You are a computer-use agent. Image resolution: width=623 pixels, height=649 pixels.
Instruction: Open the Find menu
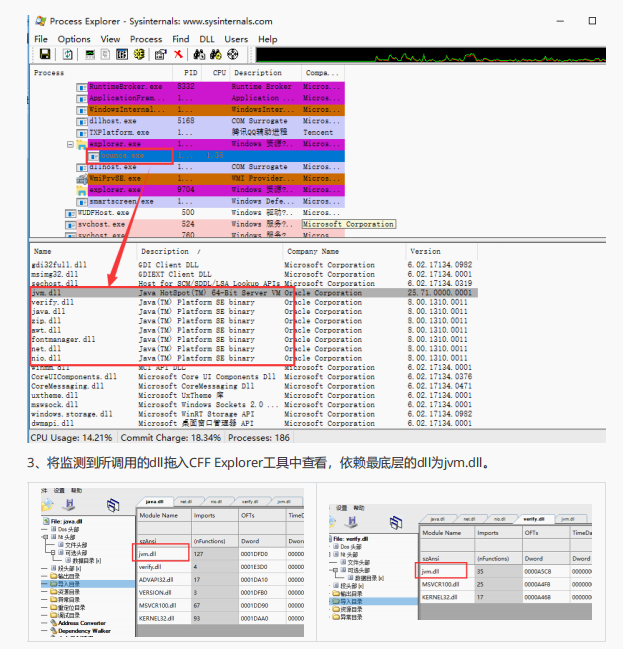pyautogui.click(x=180, y=39)
